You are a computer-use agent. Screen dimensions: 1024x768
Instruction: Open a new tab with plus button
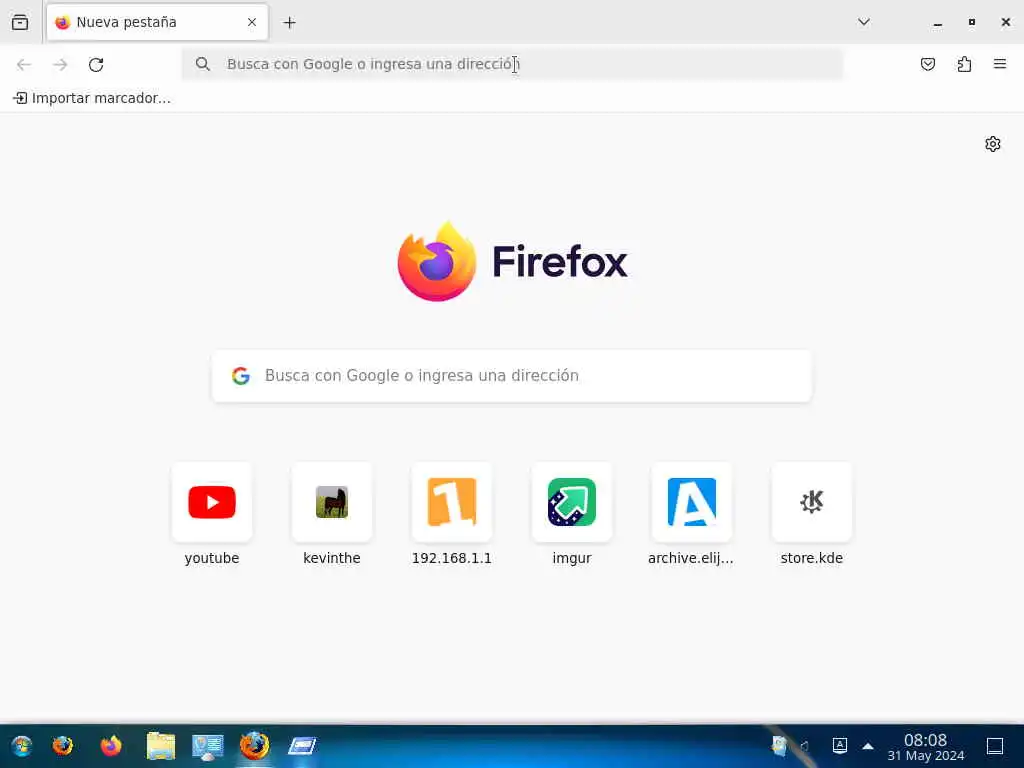point(289,23)
